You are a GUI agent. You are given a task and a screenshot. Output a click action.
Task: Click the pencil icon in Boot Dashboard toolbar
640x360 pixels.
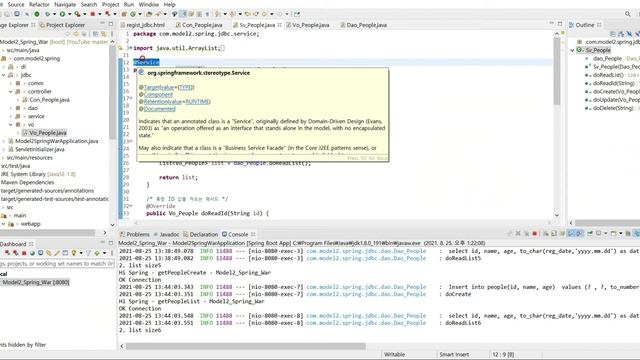[57, 253]
